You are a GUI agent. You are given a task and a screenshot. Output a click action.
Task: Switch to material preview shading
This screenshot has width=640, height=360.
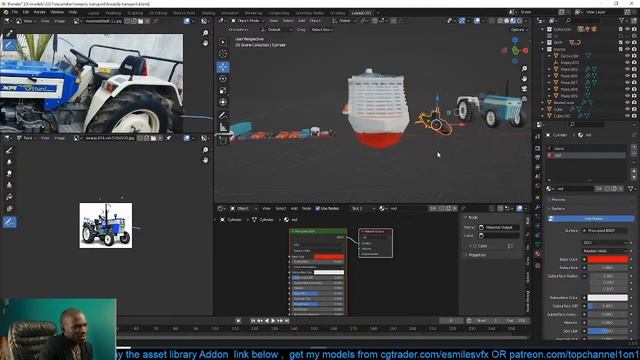[x=513, y=20]
